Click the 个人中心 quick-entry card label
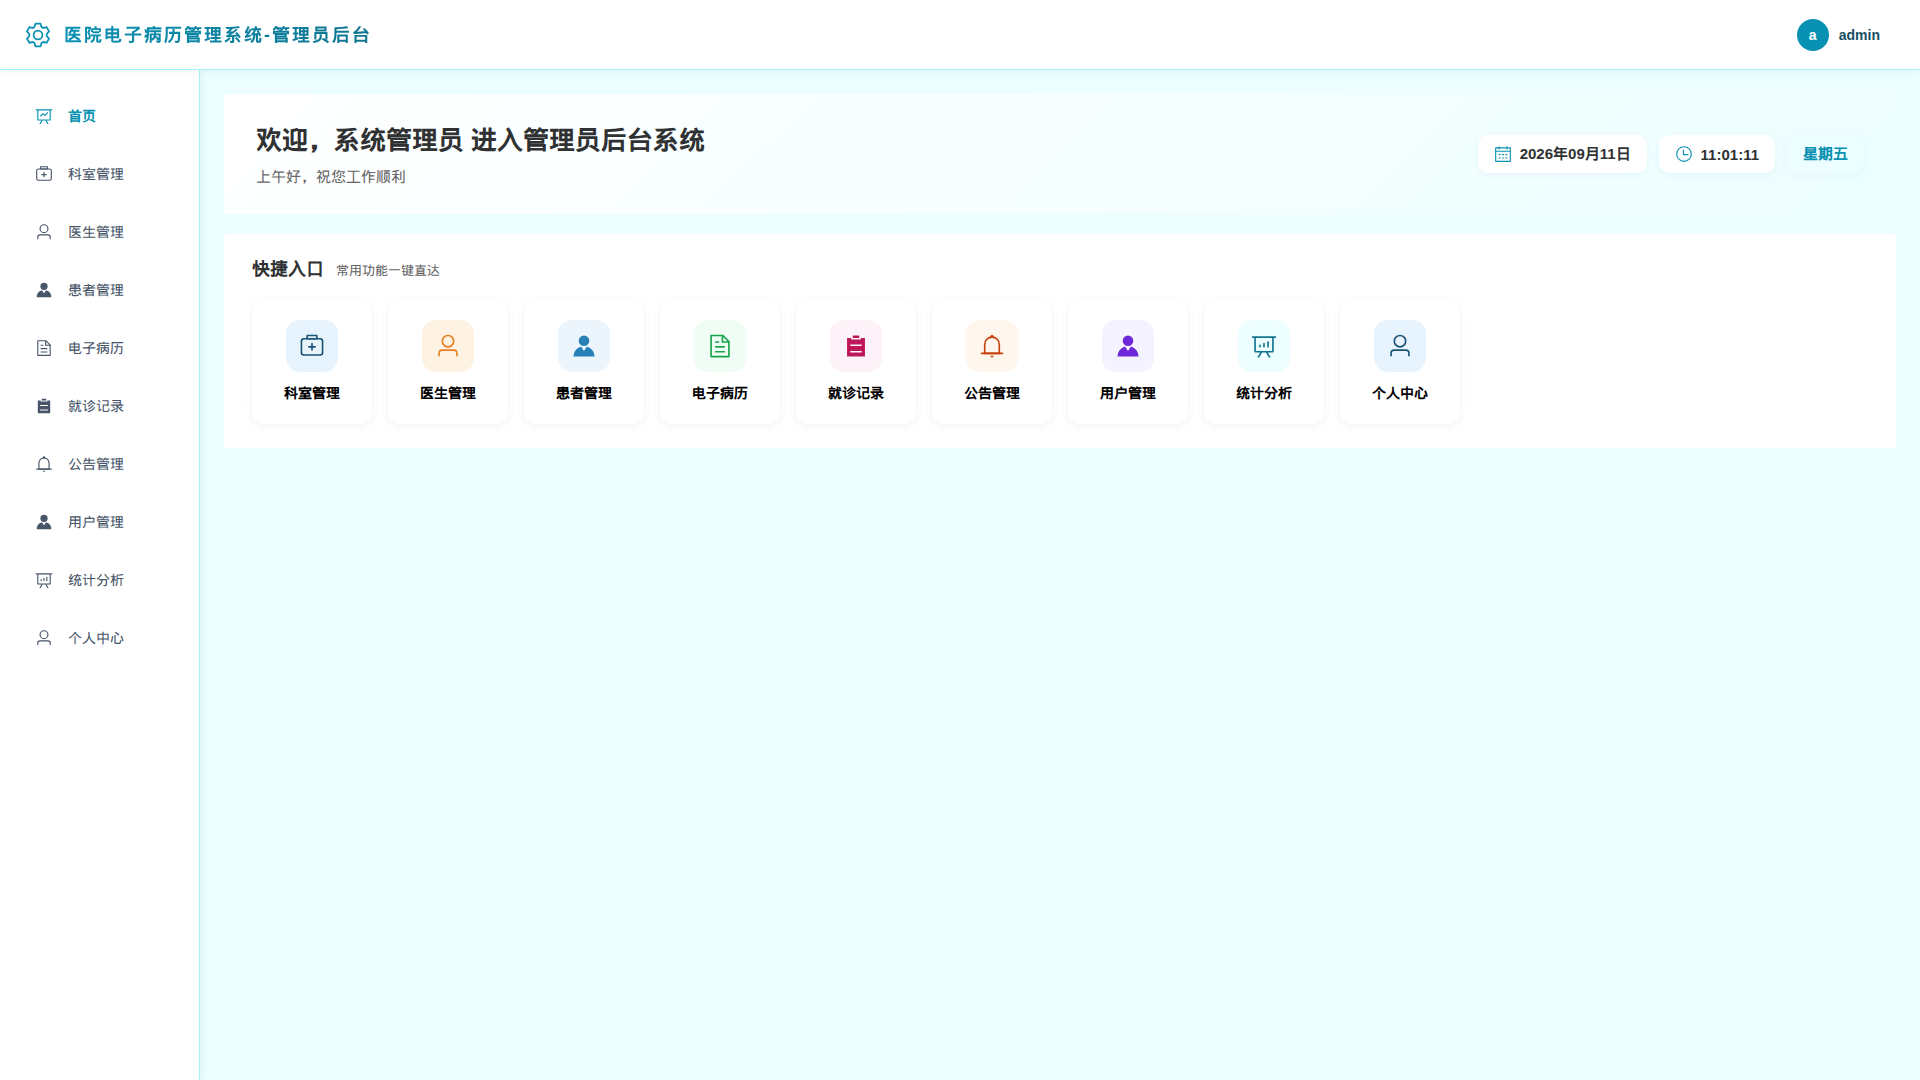 coord(1400,393)
